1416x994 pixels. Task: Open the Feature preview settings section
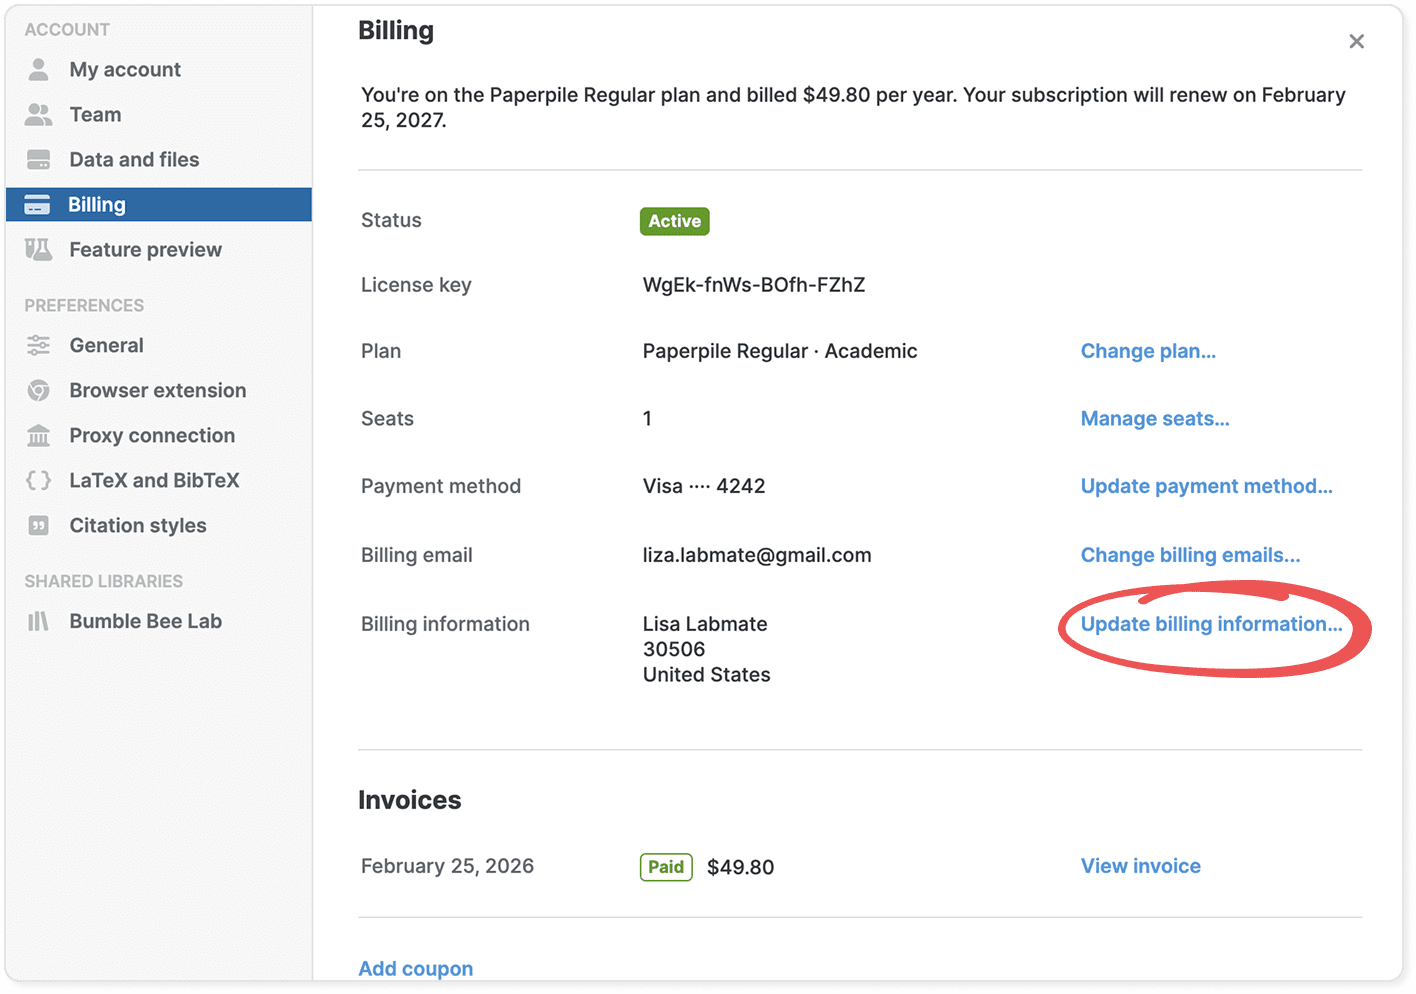(x=145, y=250)
